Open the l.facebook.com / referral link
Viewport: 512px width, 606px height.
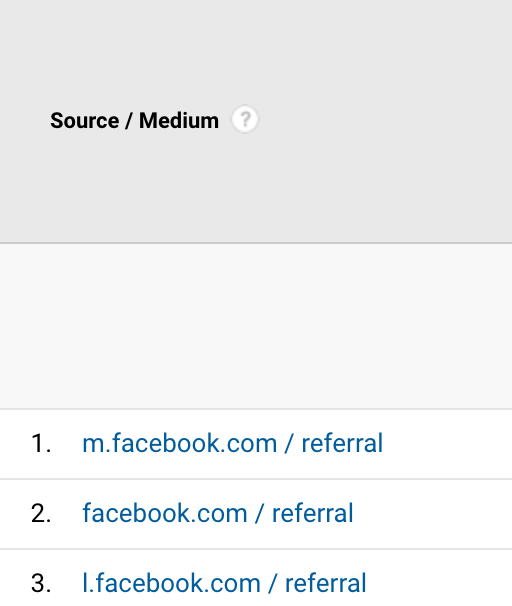coord(224,584)
